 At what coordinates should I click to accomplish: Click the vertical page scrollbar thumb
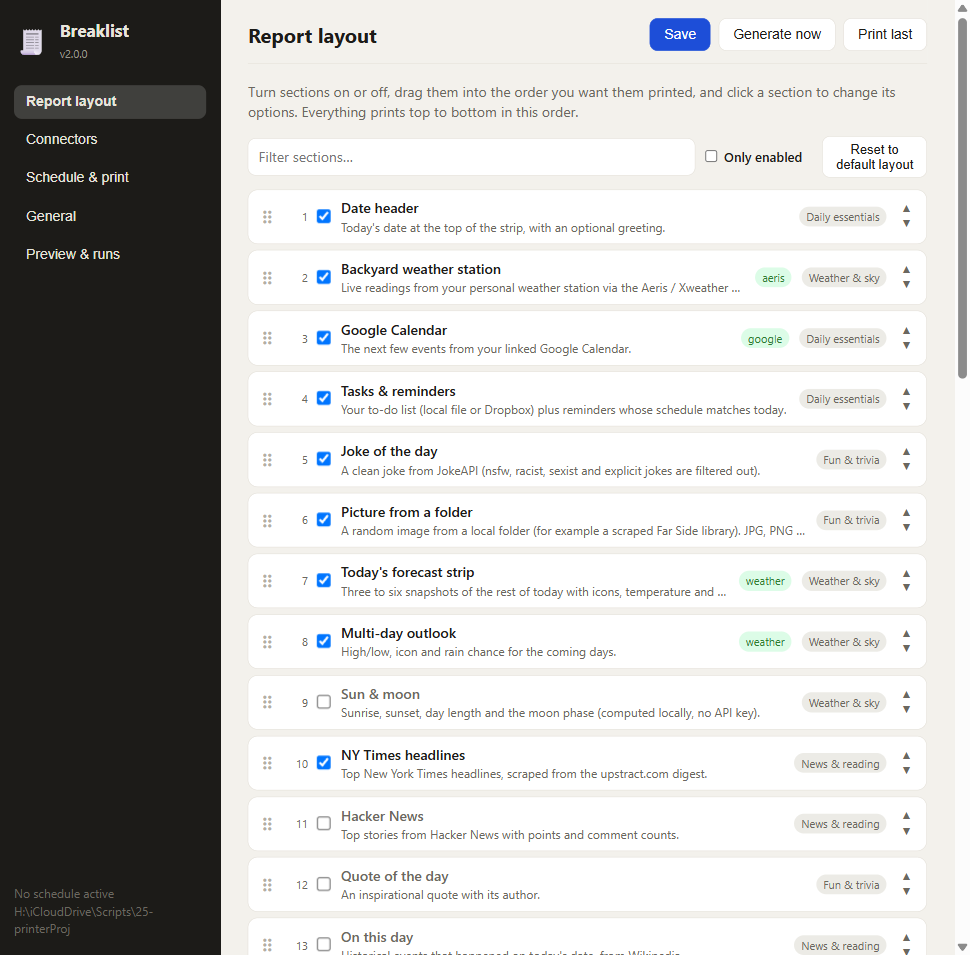[x=962, y=198]
